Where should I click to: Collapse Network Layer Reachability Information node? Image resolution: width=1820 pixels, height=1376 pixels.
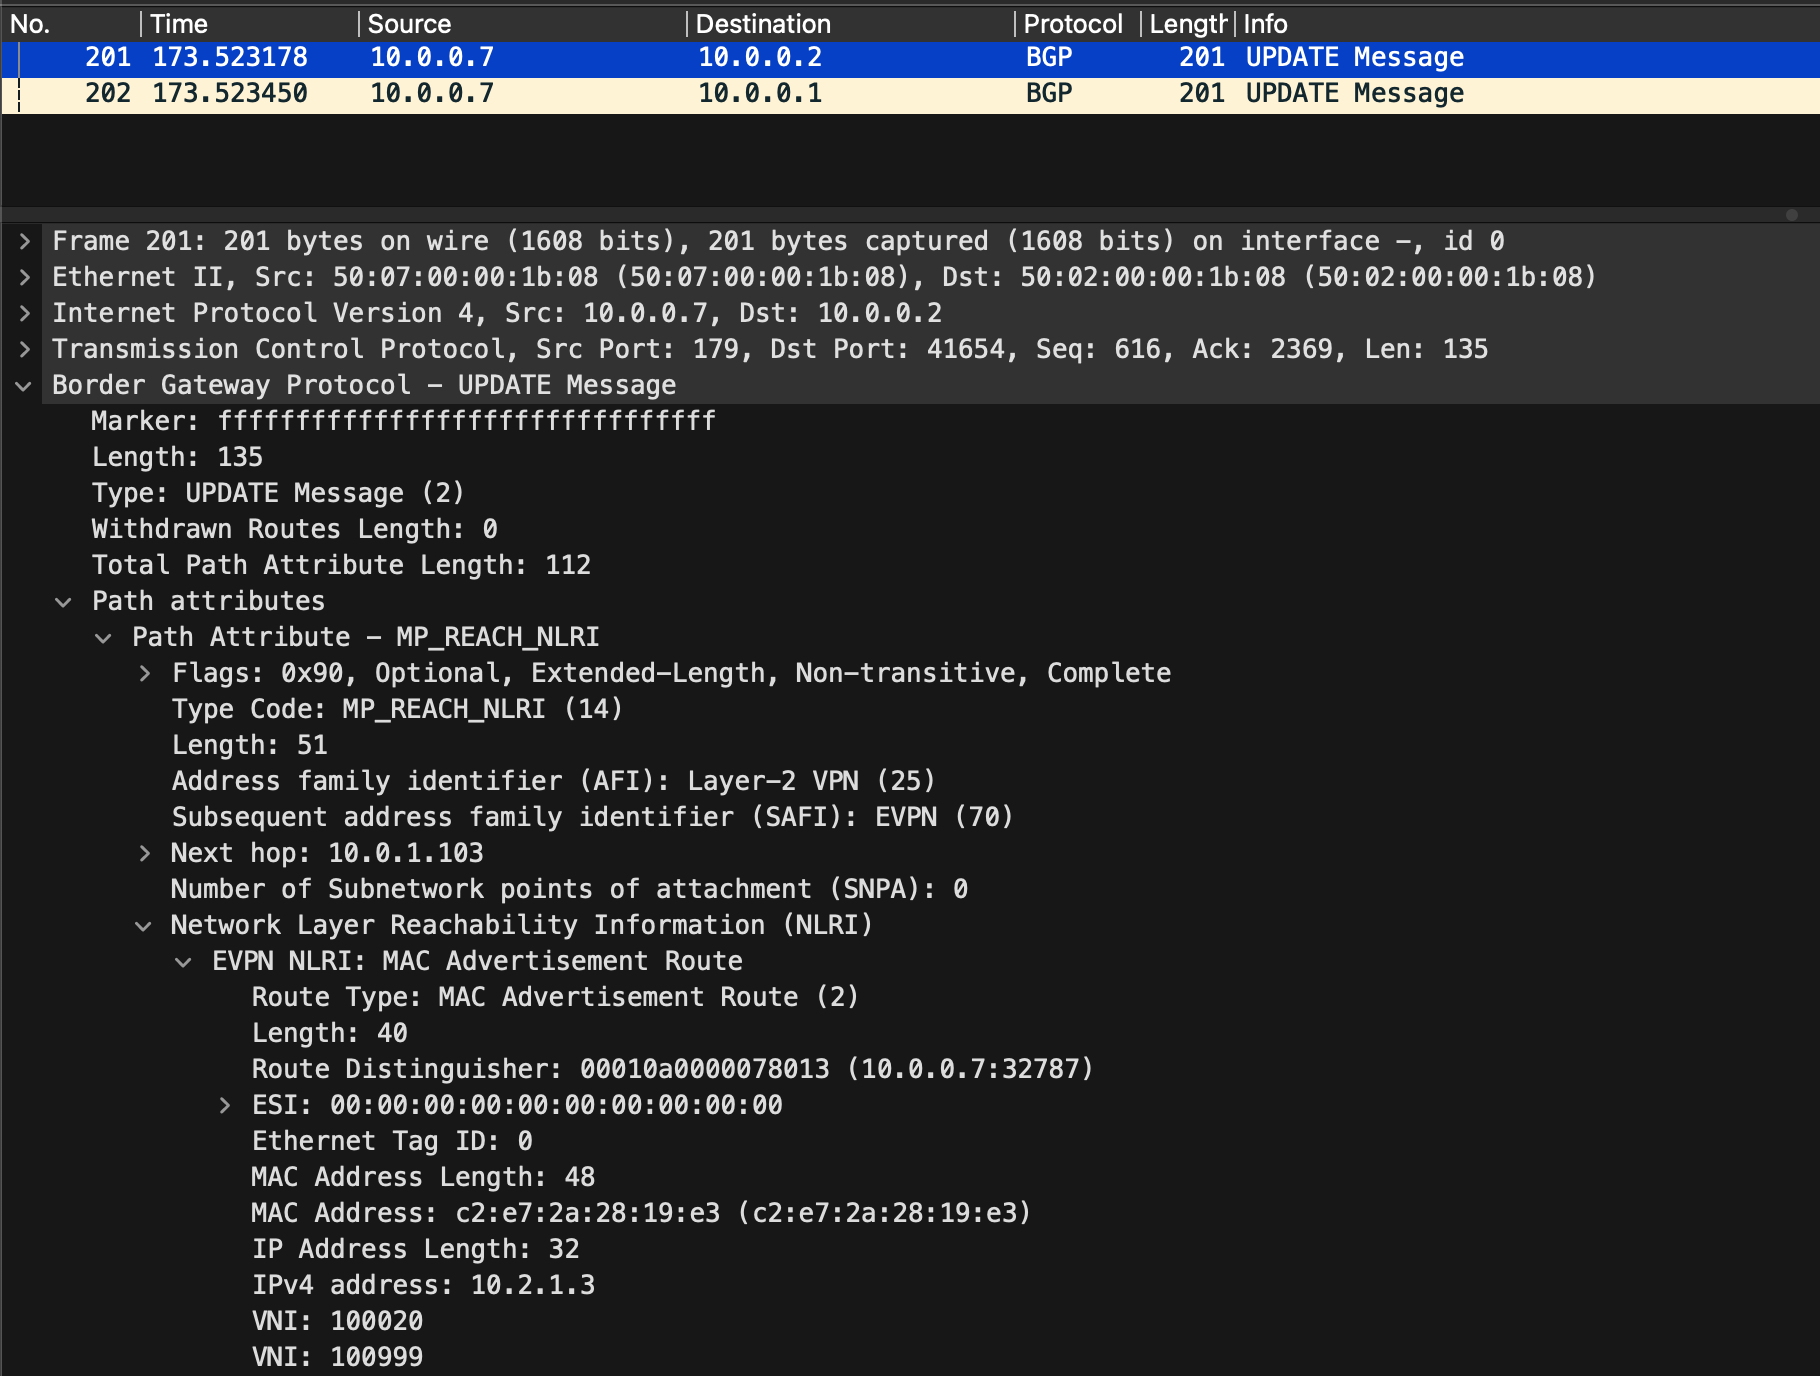coord(143,925)
